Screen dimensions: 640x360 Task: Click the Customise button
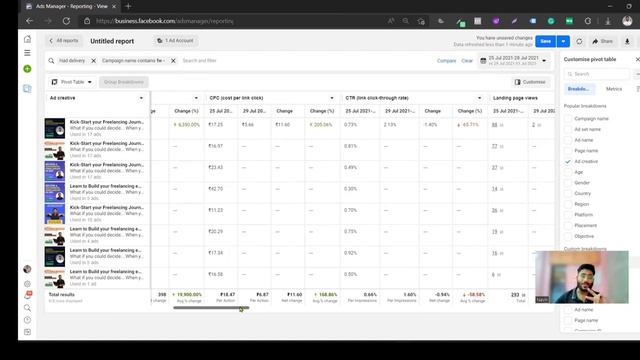530,82
